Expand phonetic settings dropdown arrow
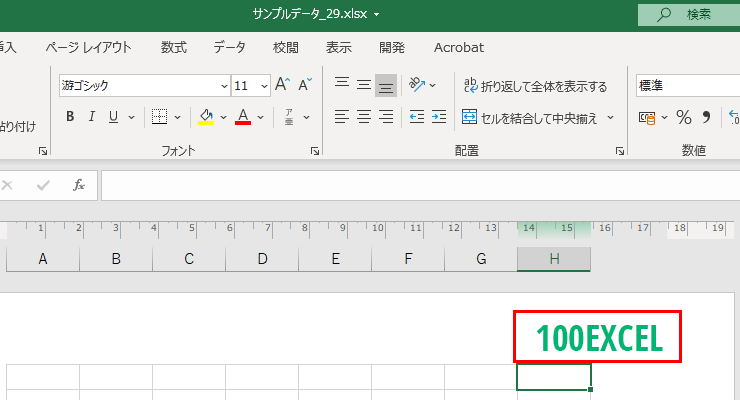 click(x=306, y=117)
